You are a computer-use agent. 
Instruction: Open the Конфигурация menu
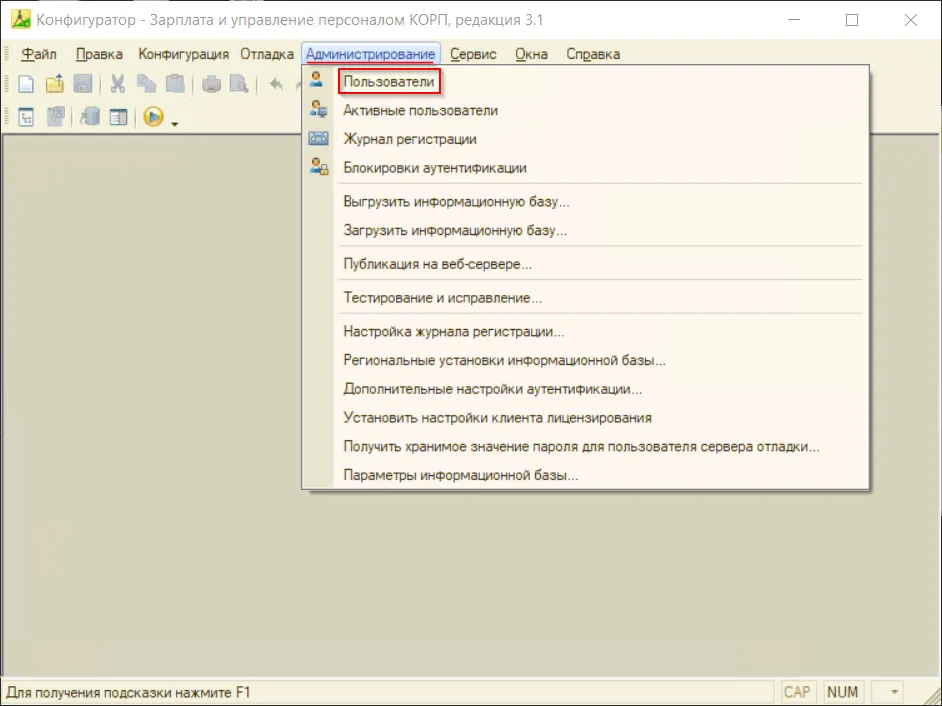(183, 54)
